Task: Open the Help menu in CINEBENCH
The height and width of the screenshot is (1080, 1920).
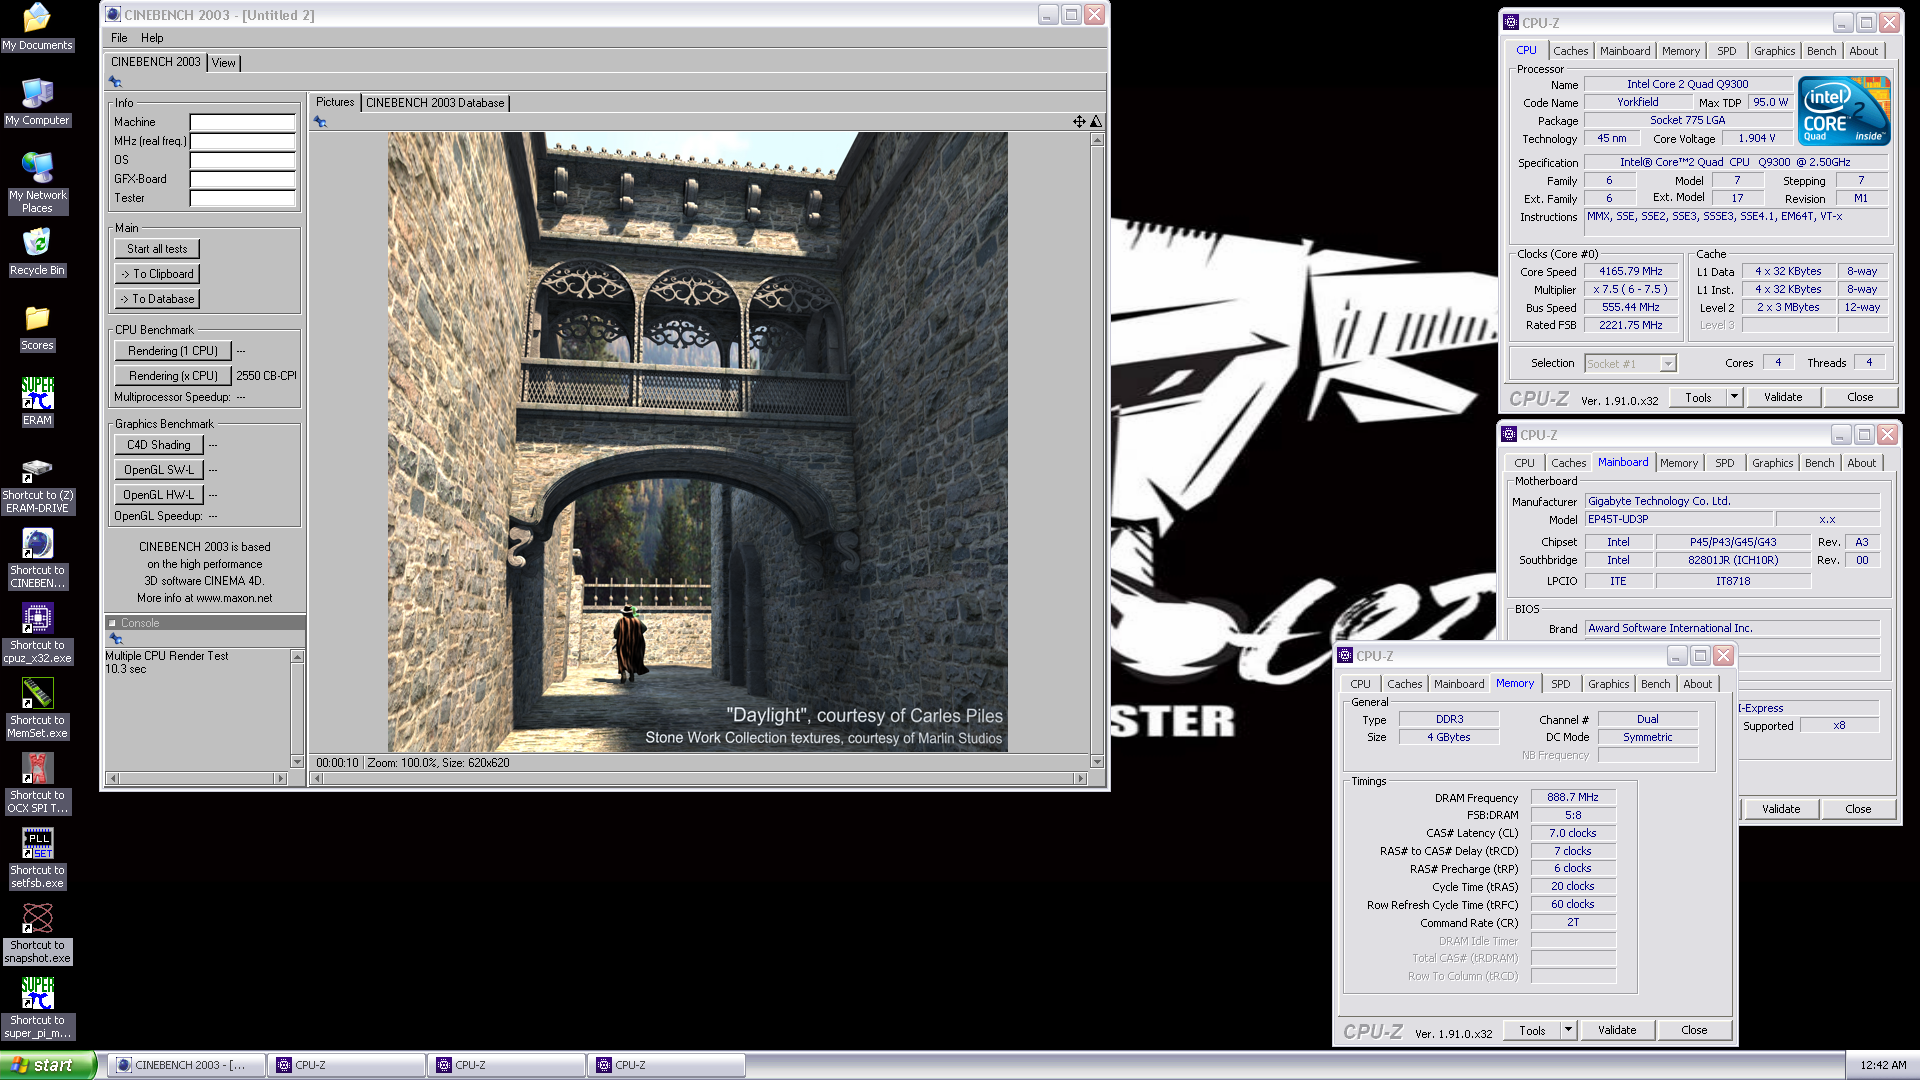Action: coord(152,38)
